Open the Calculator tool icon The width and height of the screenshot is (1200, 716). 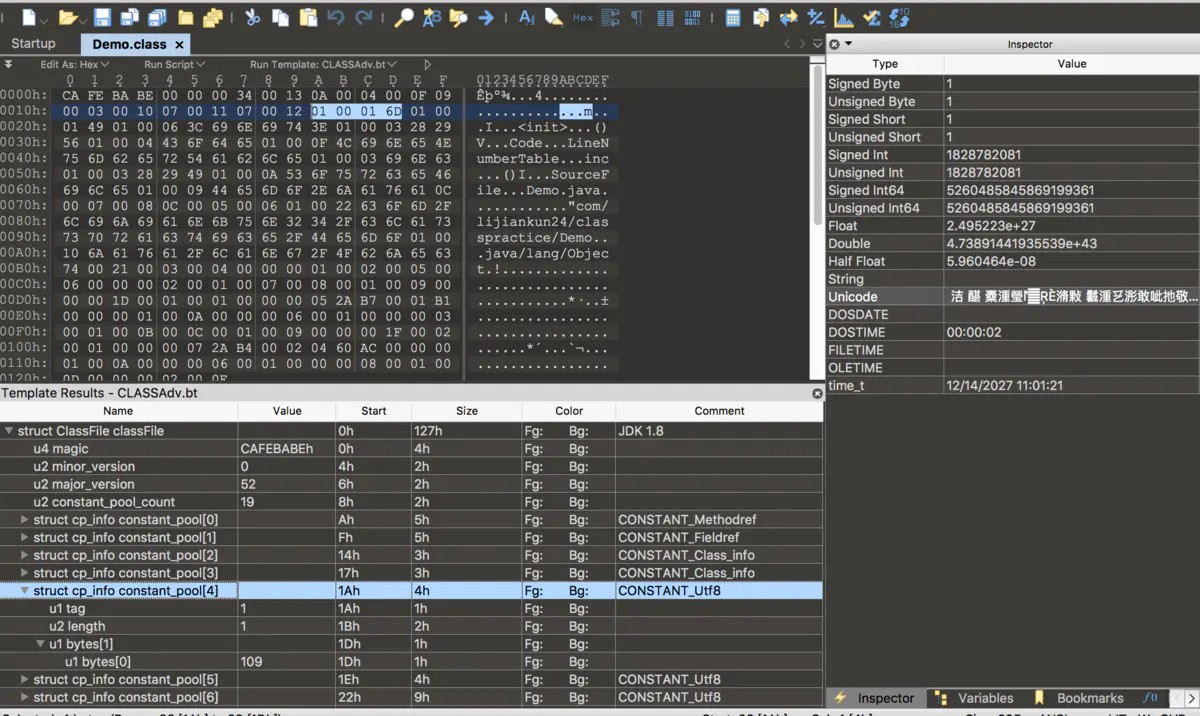pyautogui.click(x=733, y=17)
